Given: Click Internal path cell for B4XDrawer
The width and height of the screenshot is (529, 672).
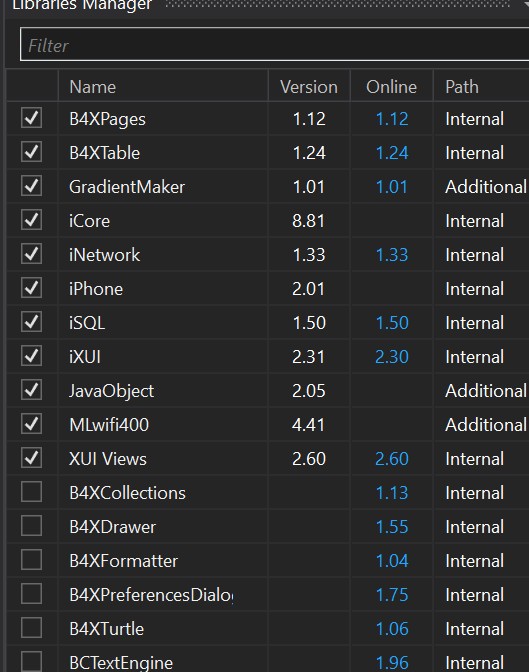Looking at the screenshot, I should [474, 527].
